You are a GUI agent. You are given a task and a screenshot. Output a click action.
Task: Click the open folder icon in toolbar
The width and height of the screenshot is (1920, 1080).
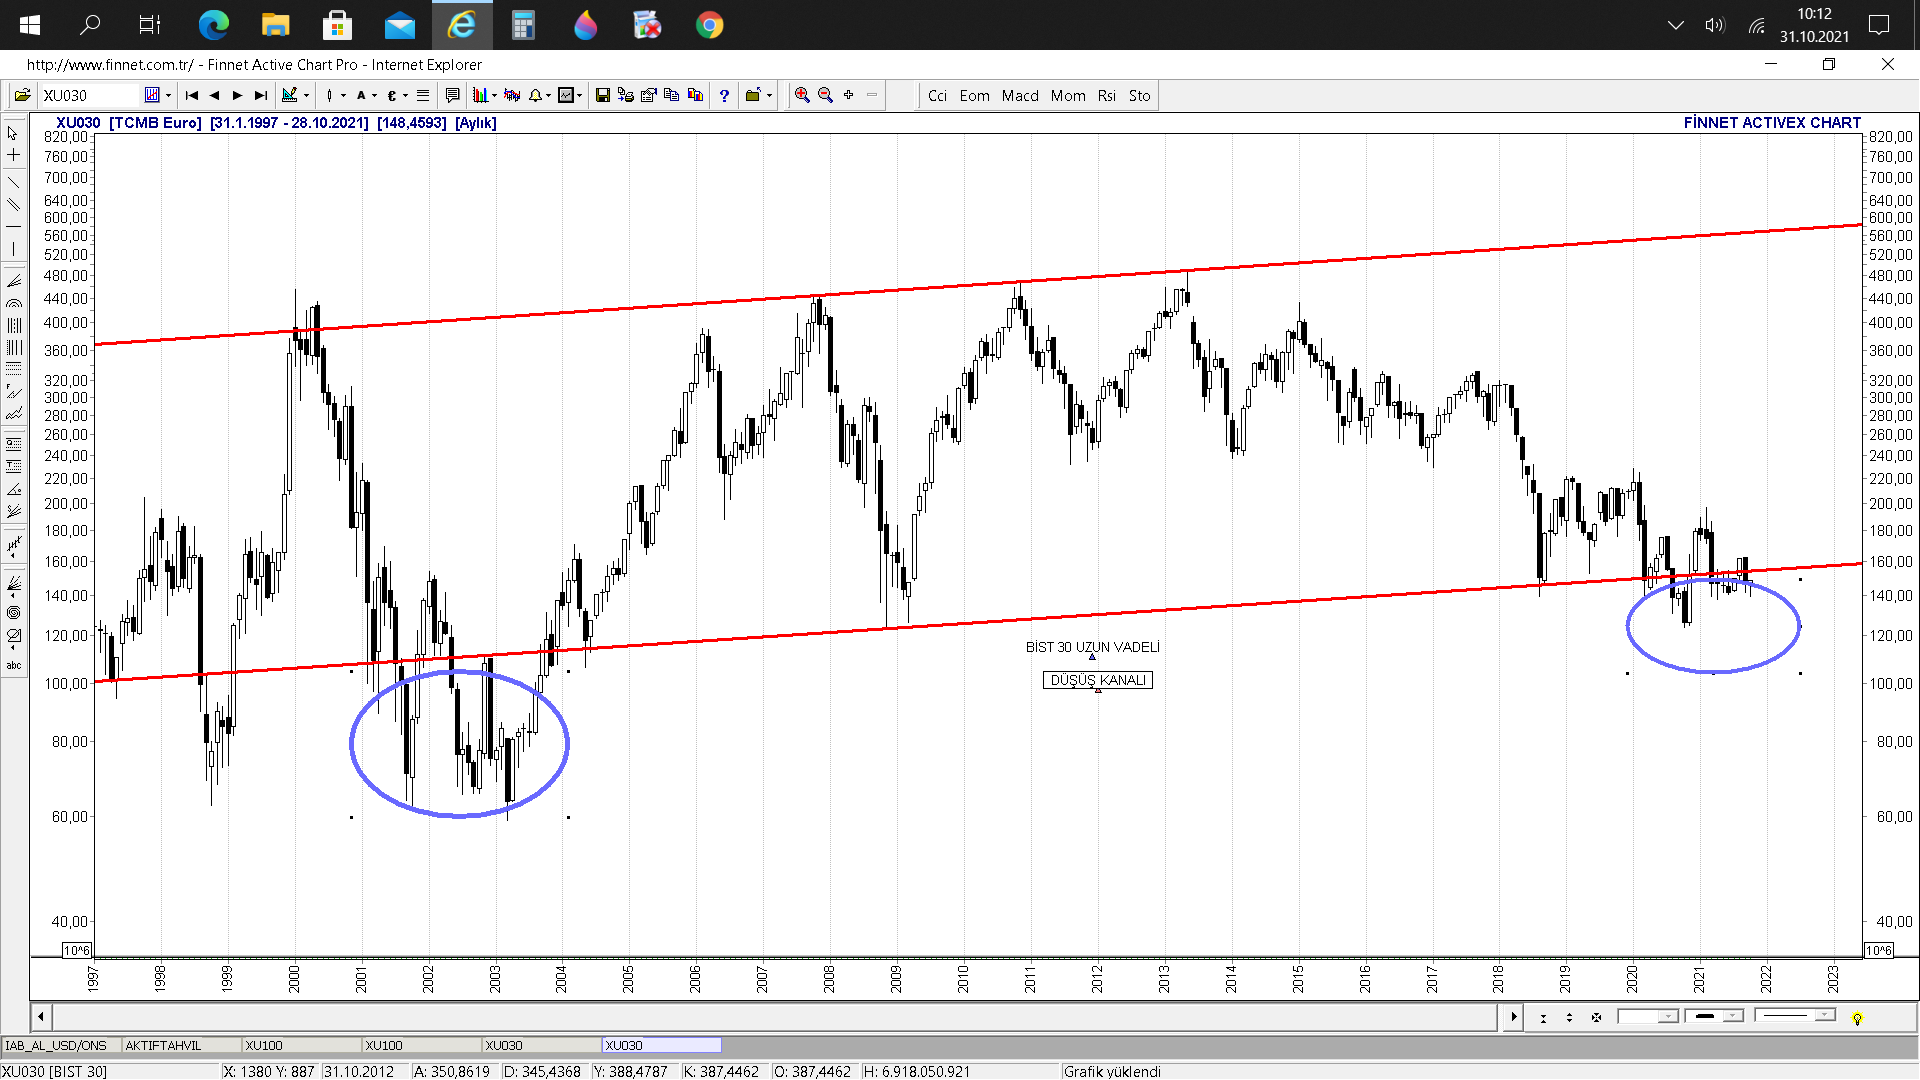coord(22,96)
